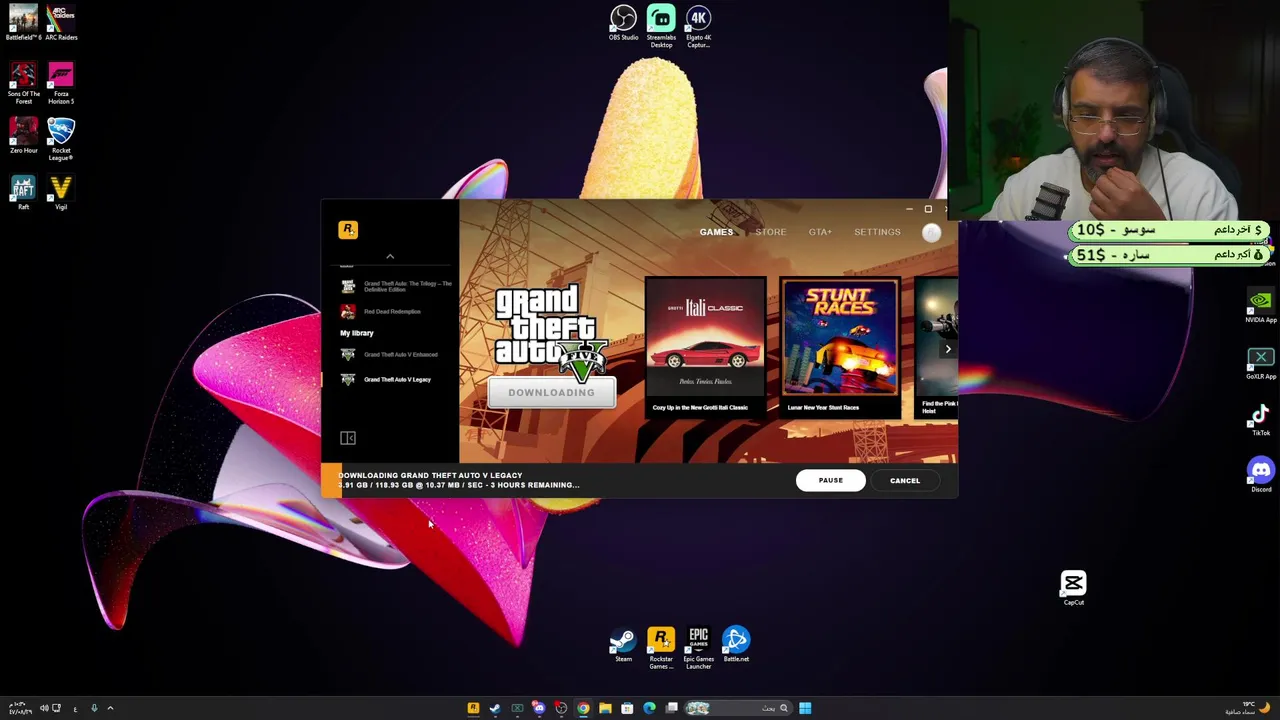Click the download status text line
The width and height of the screenshot is (1280, 720).
458,485
